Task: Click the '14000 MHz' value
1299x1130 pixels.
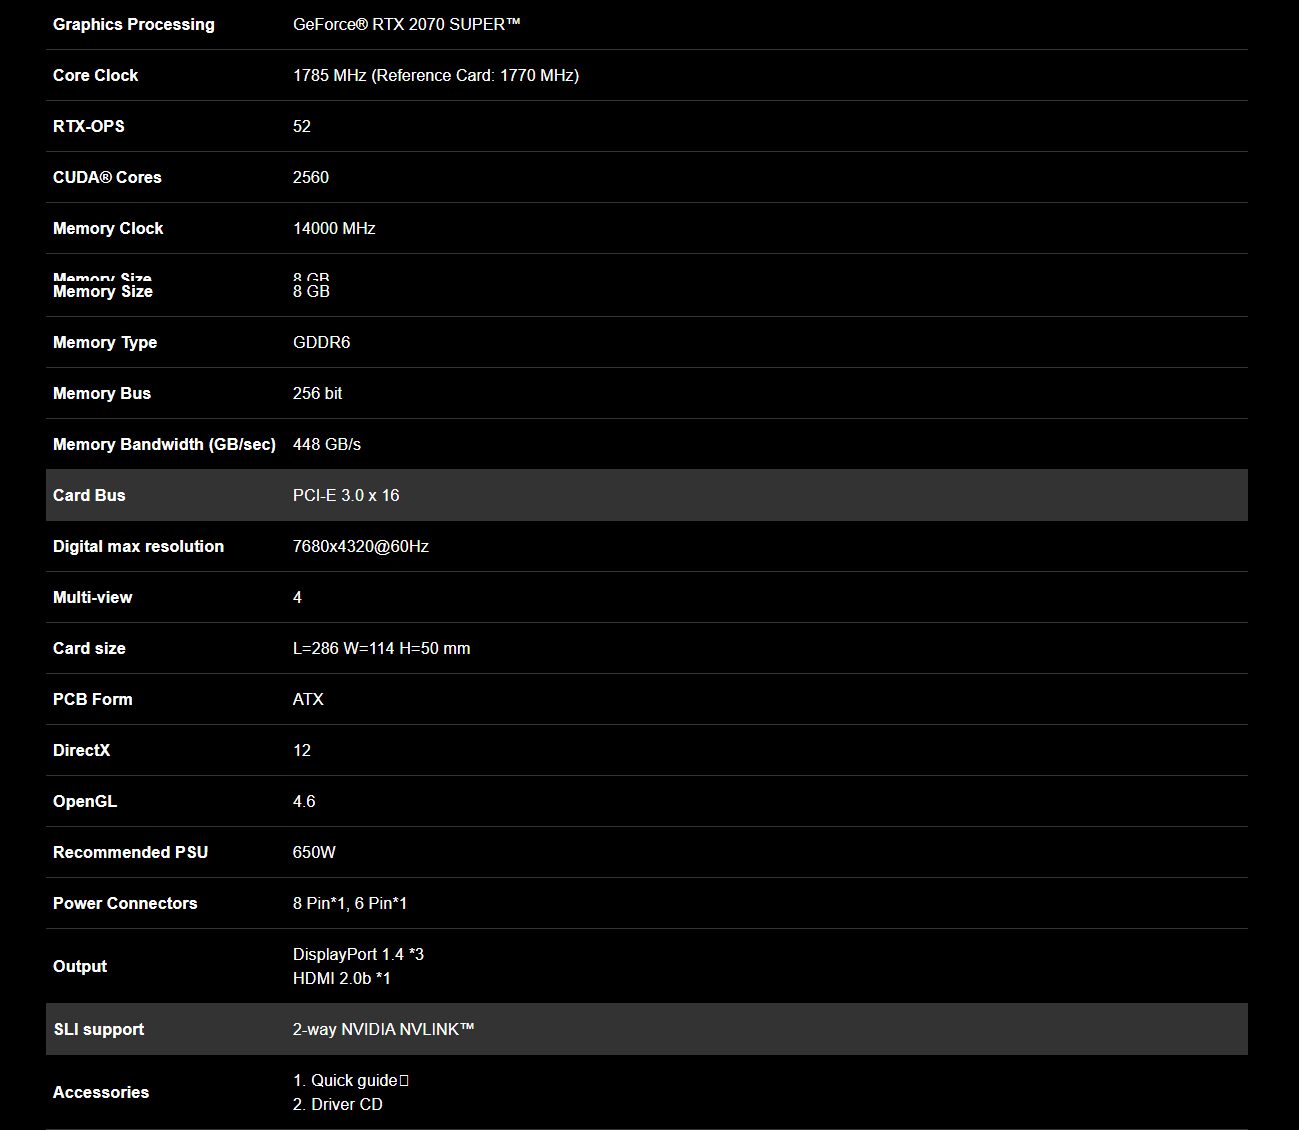Action: point(334,228)
